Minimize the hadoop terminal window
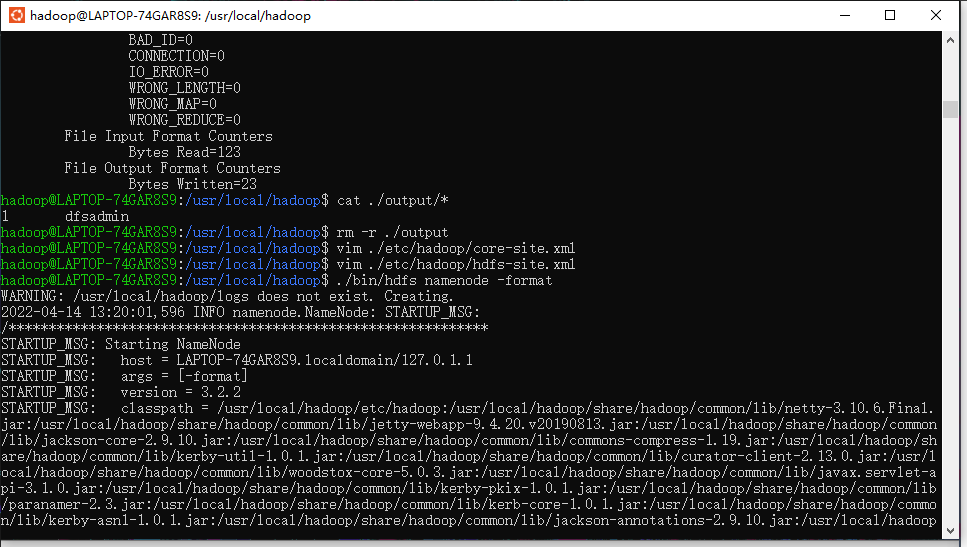967x547 pixels. pyautogui.click(x=845, y=15)
